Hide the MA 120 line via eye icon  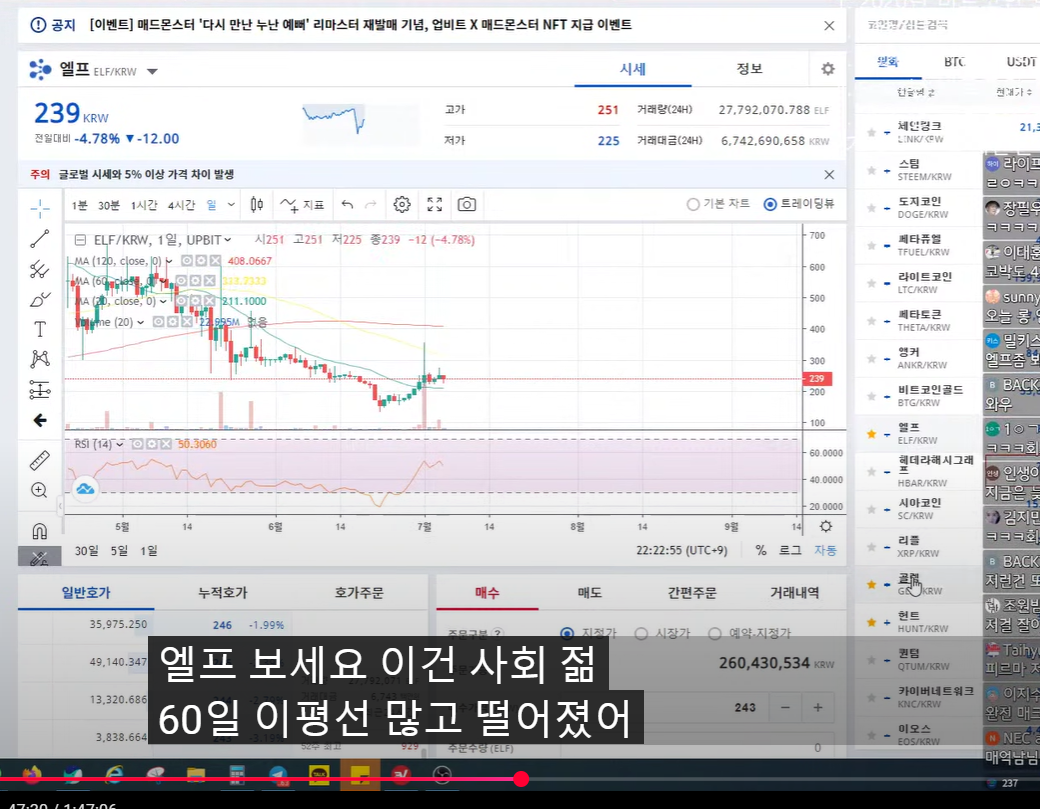coord(187,261)
